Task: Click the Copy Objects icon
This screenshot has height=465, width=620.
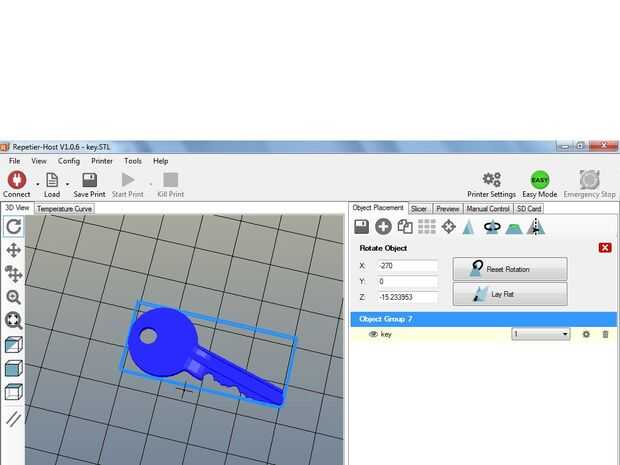Action: pyautogui.click(x=405, y=227)
